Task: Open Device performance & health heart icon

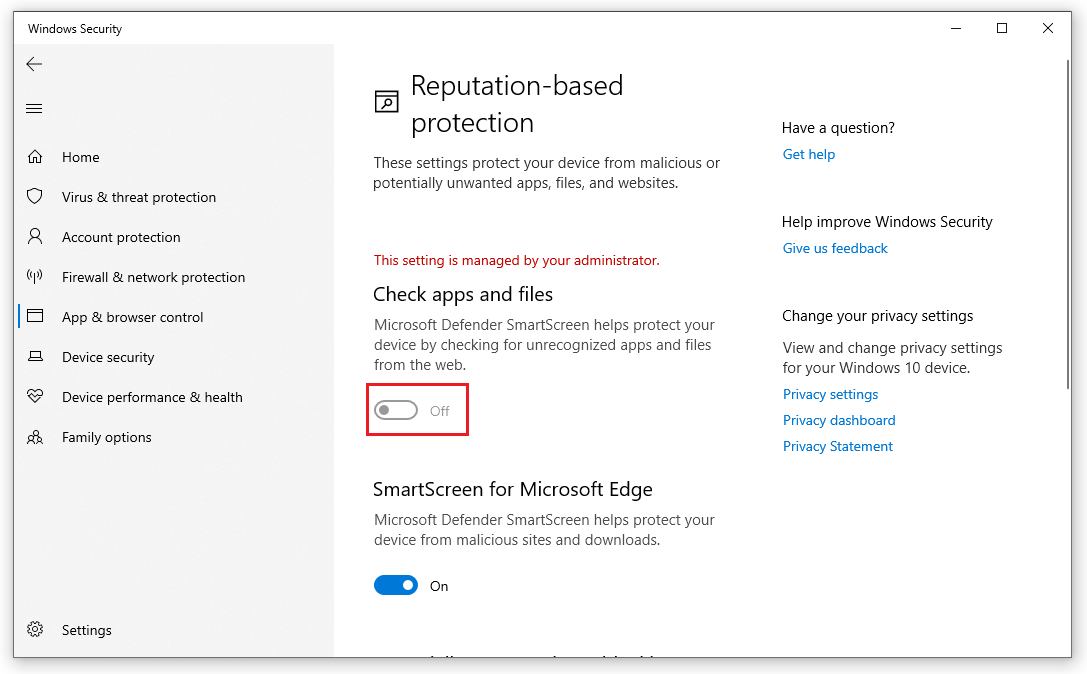Action: coord(34,397)
